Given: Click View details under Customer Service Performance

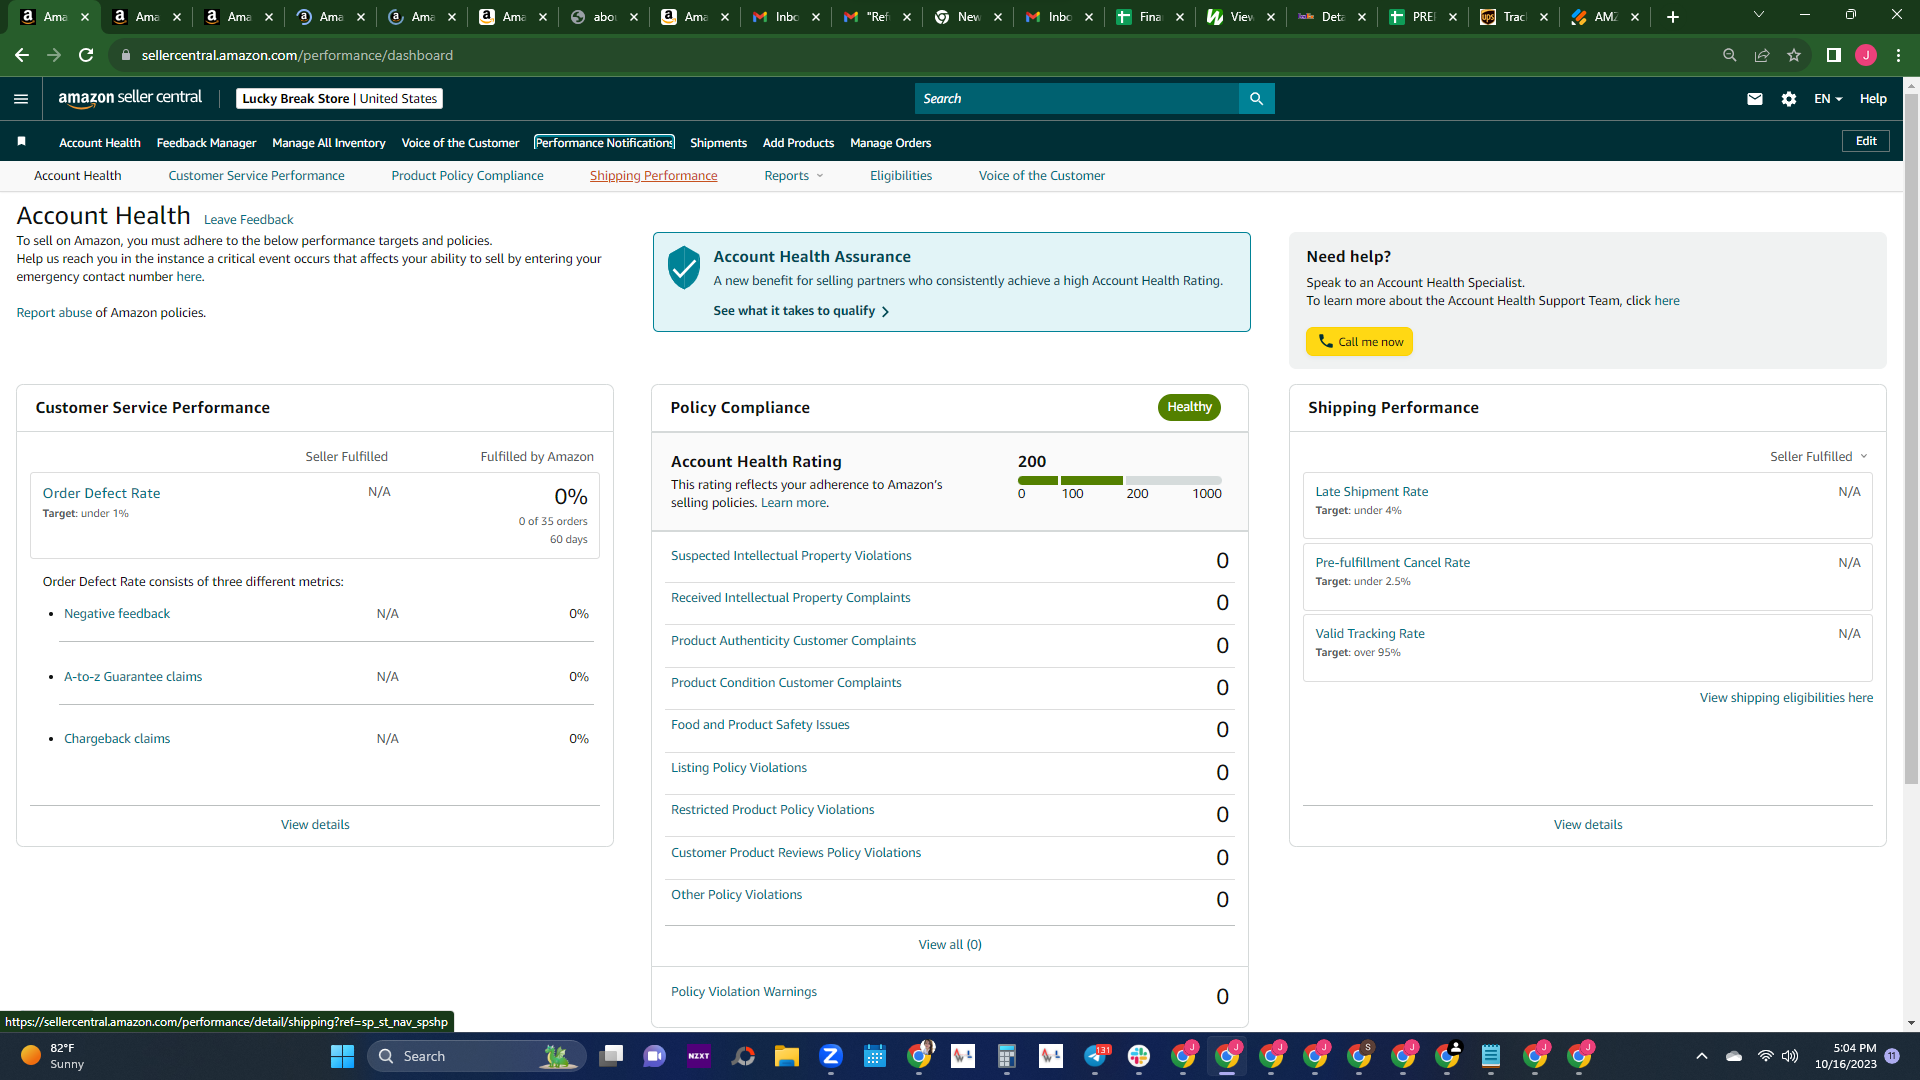Looking at the screenshot, I should pyautogui.click(x=315, y=825).
